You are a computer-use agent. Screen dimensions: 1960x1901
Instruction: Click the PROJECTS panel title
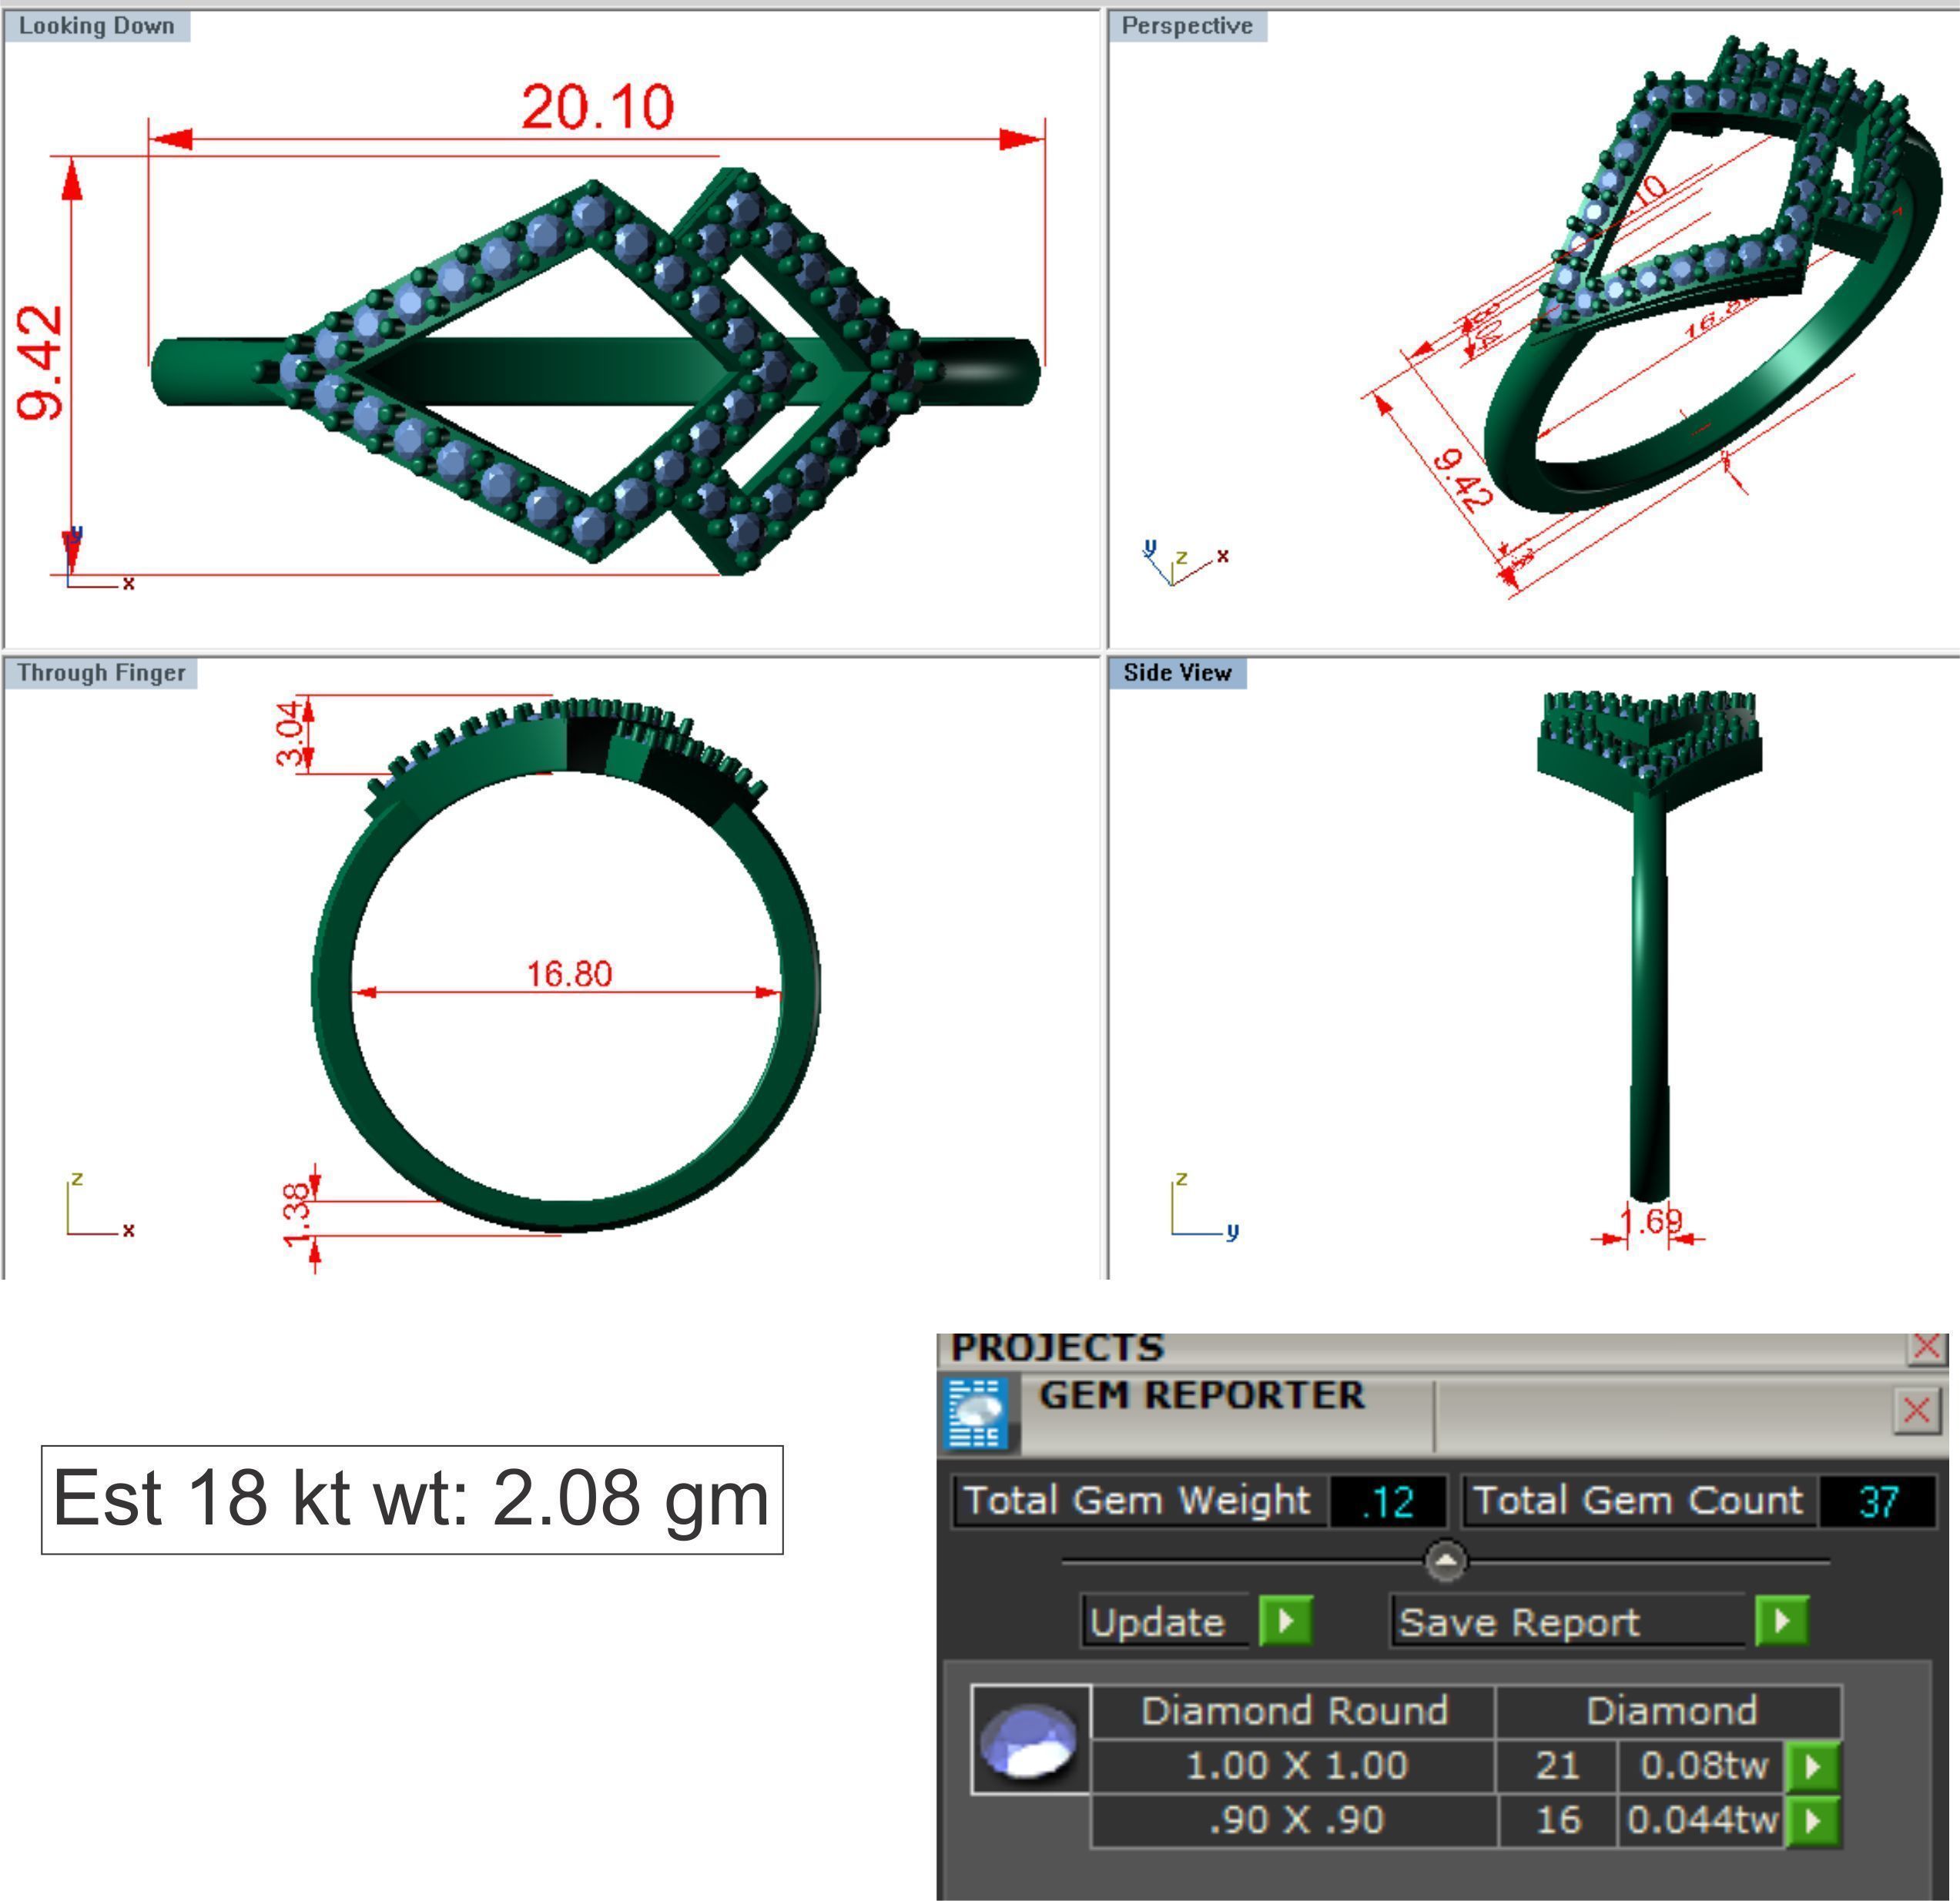[1057, 1347]
